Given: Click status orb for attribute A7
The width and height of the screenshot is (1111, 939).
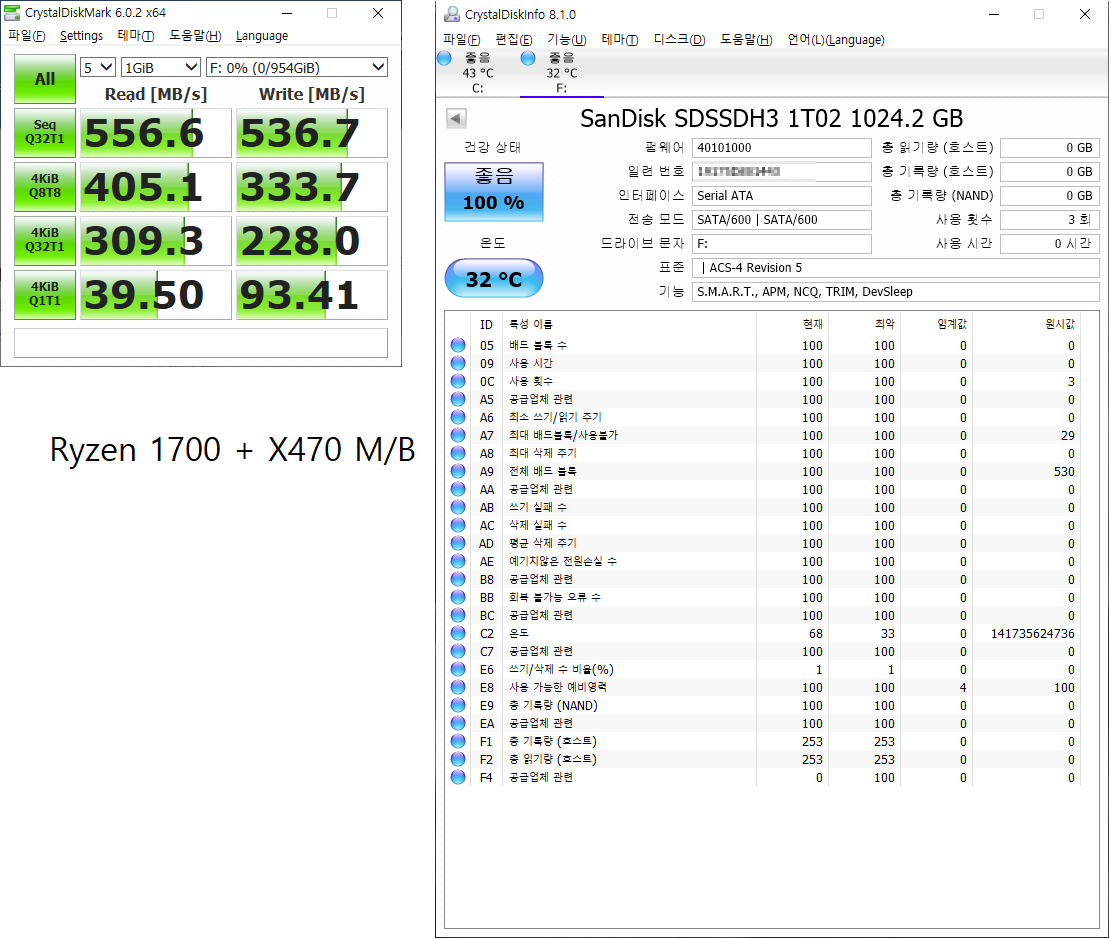Looking at the screenshot, I should pyautogui.click(x=458, y=435).
